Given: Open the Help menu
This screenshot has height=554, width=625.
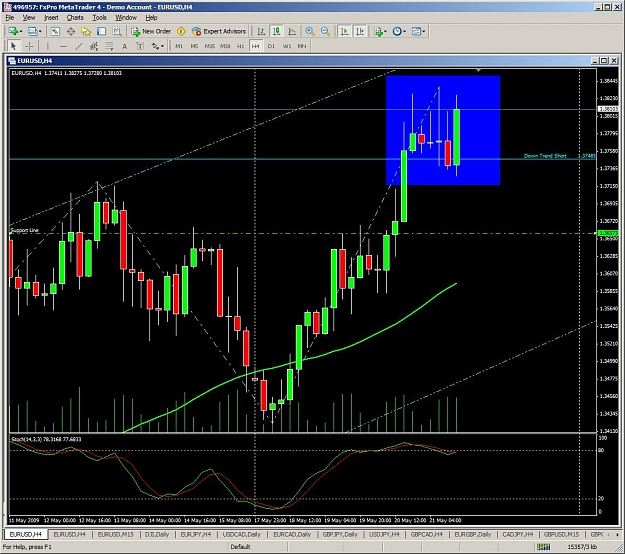Looking at the screenshot, I should (151, 18).
